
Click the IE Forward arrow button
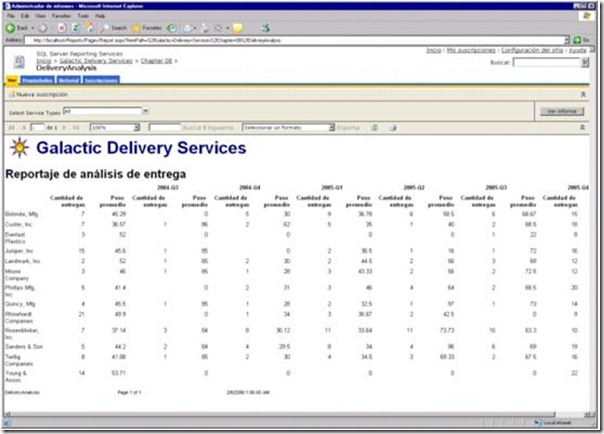(x=42, y=28)
